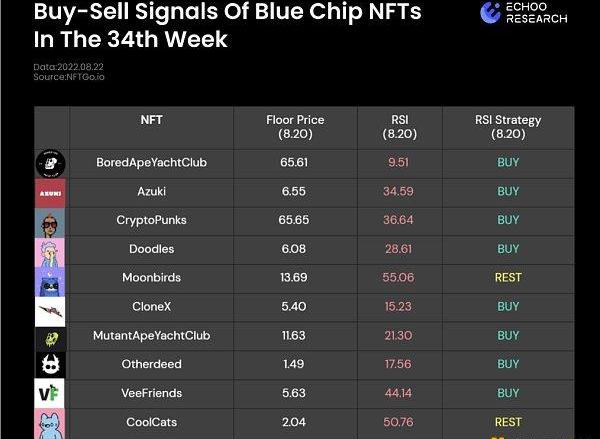This screenshot has height=439, width=600.
Task: Click the NFT column header
Action: click(x=152, y=120)
